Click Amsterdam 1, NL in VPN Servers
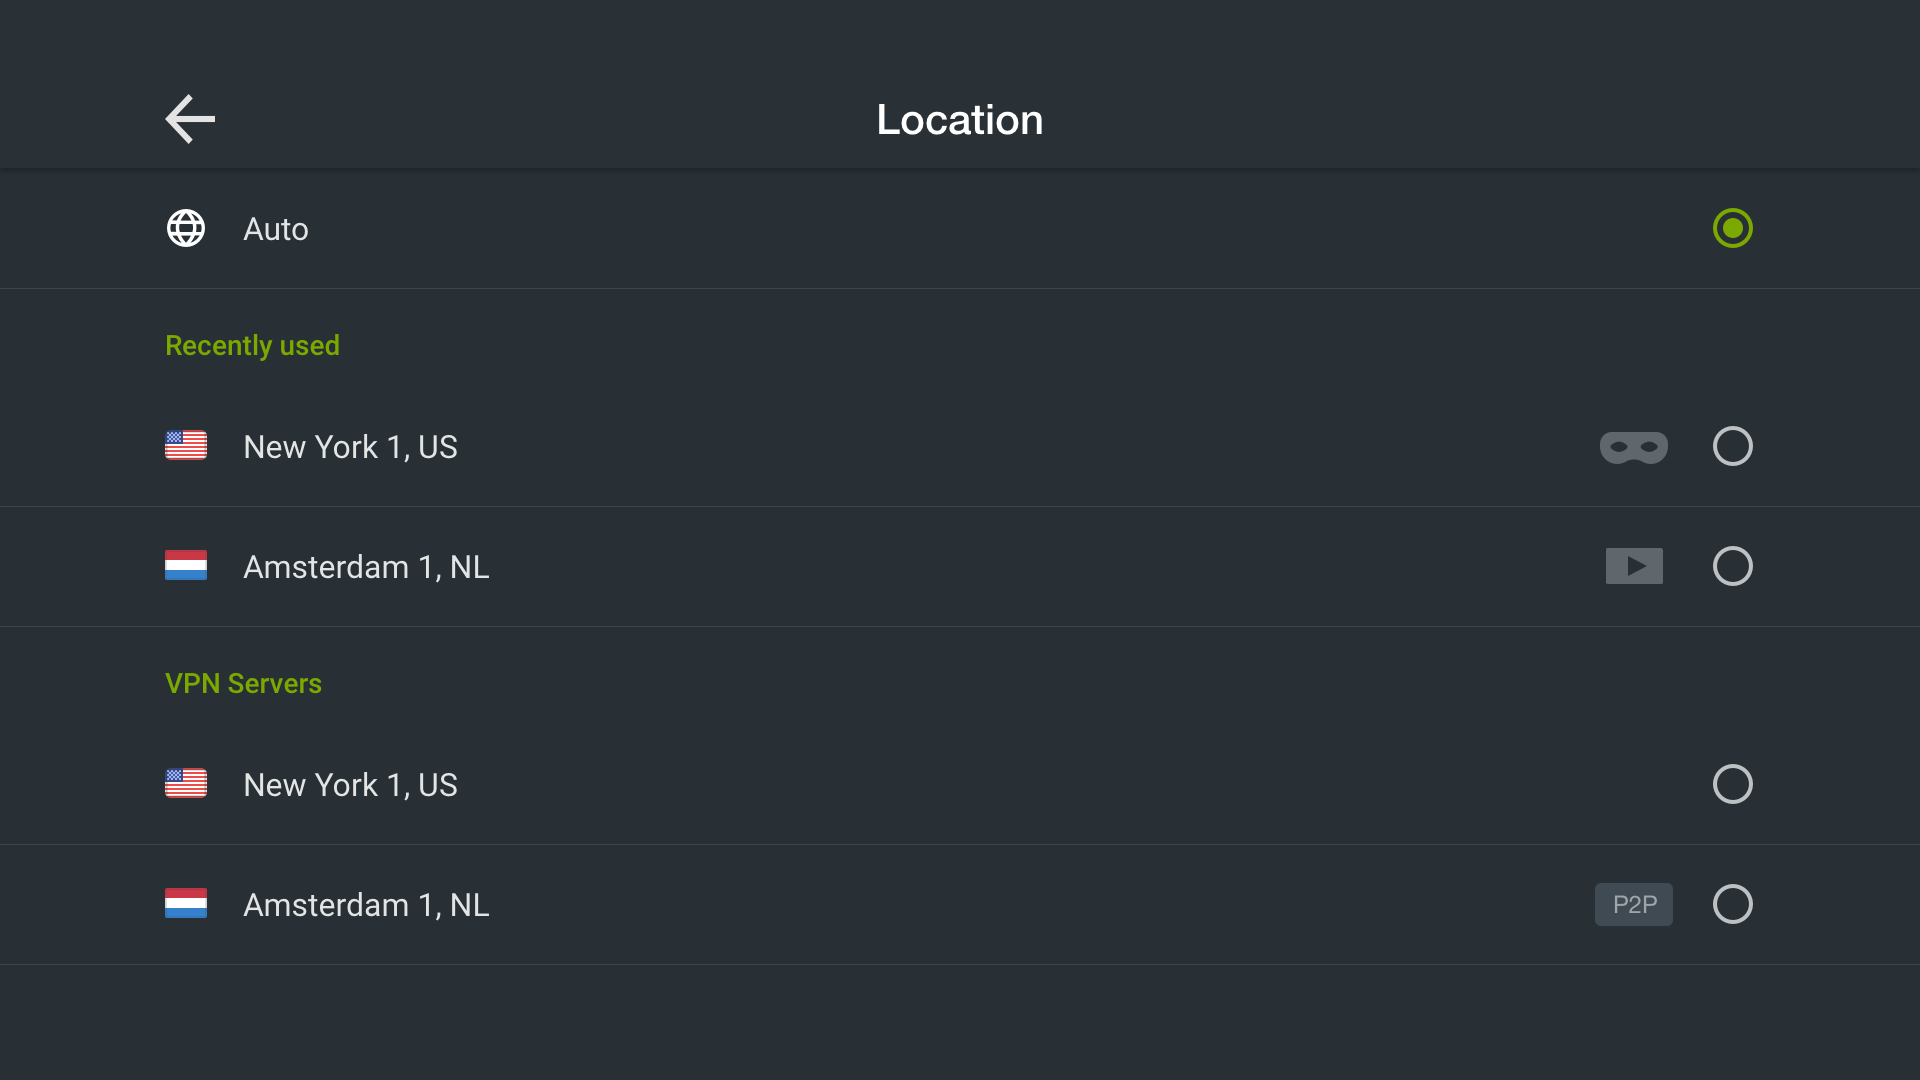 366,905
